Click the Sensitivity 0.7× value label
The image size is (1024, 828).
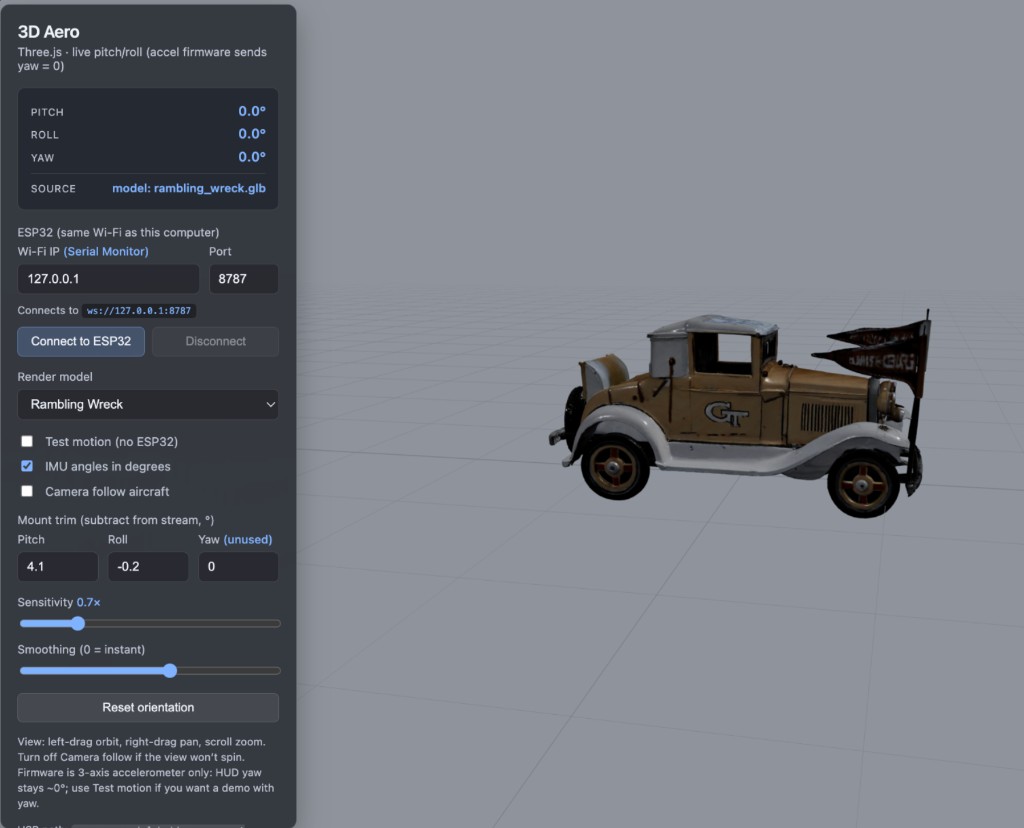pos(88,602)
